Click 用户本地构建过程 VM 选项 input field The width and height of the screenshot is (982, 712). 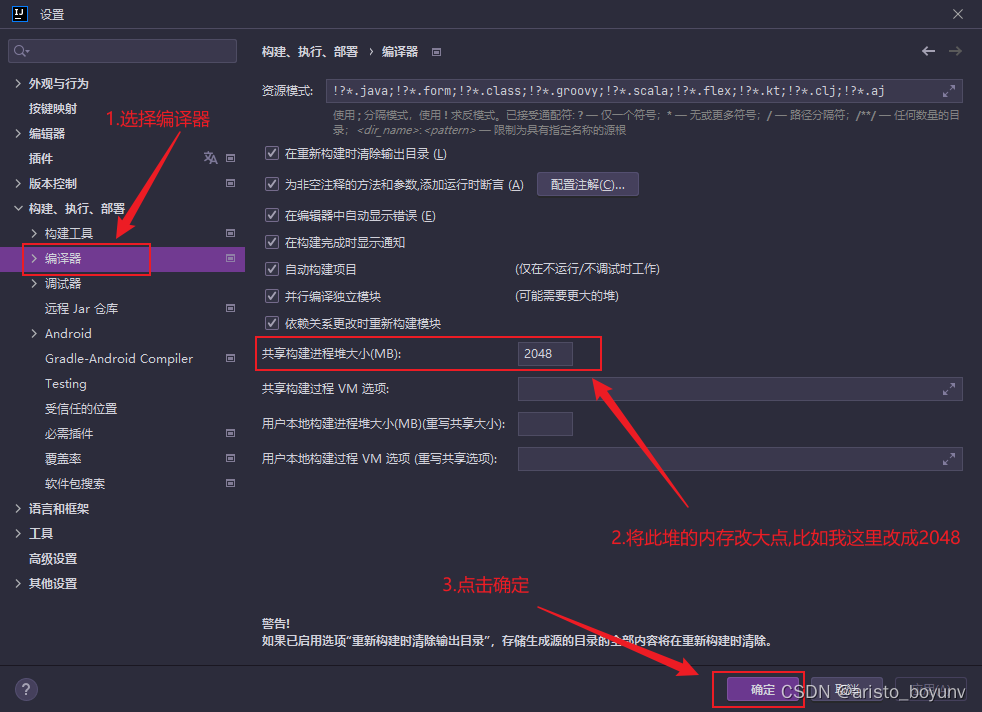[x=740, y=459]
